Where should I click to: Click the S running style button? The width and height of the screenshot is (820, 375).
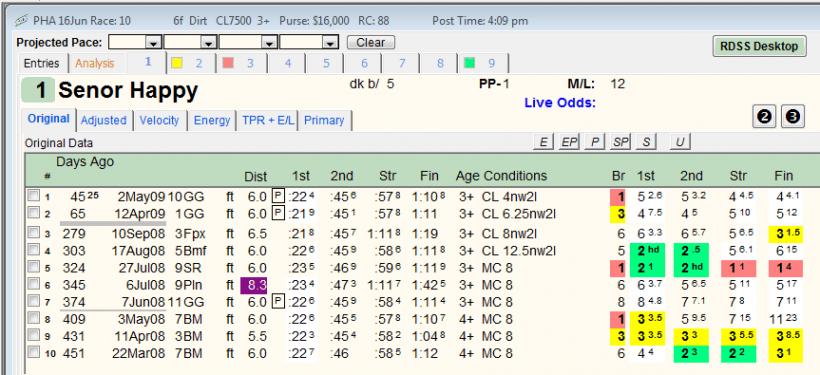click(x=646, y=142)
